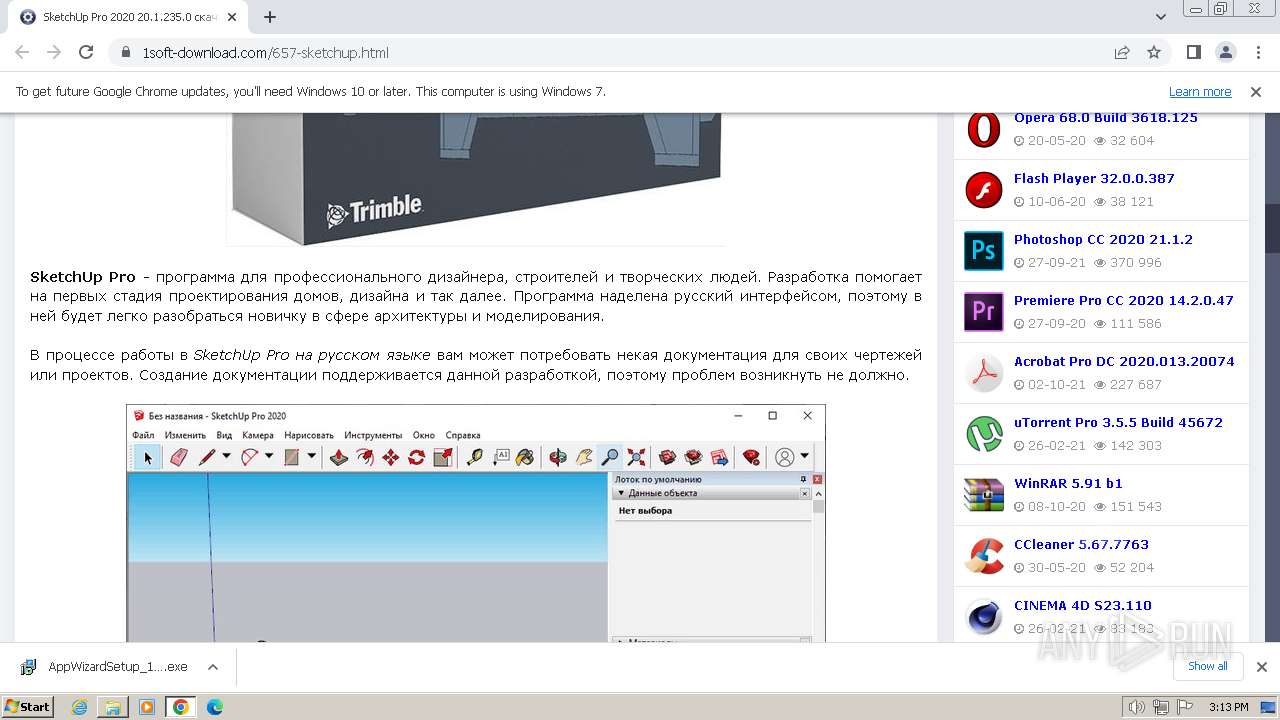Viewport: 1280px width, 720px height.
Task: Click the uTorrent green icon
Action: pos(984,434)
